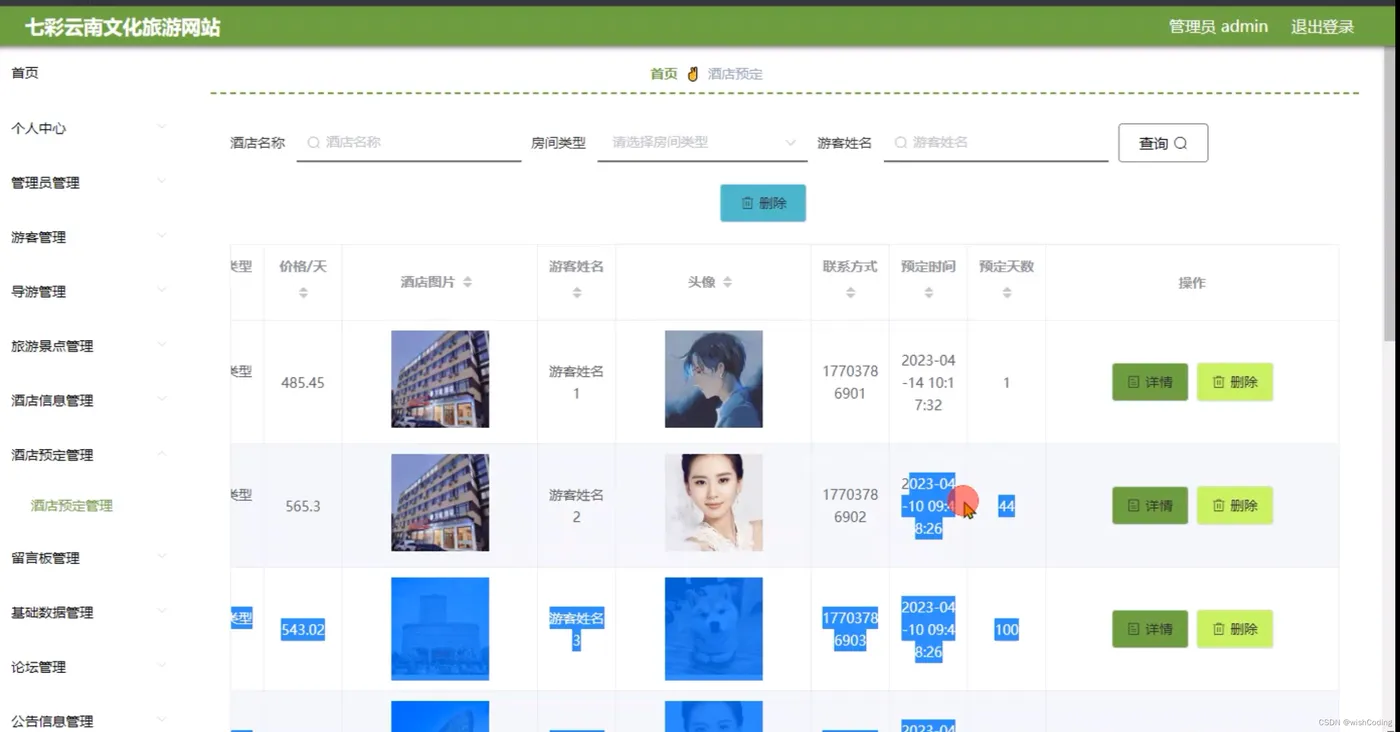Click the 查询 search button

point(1163,143)
